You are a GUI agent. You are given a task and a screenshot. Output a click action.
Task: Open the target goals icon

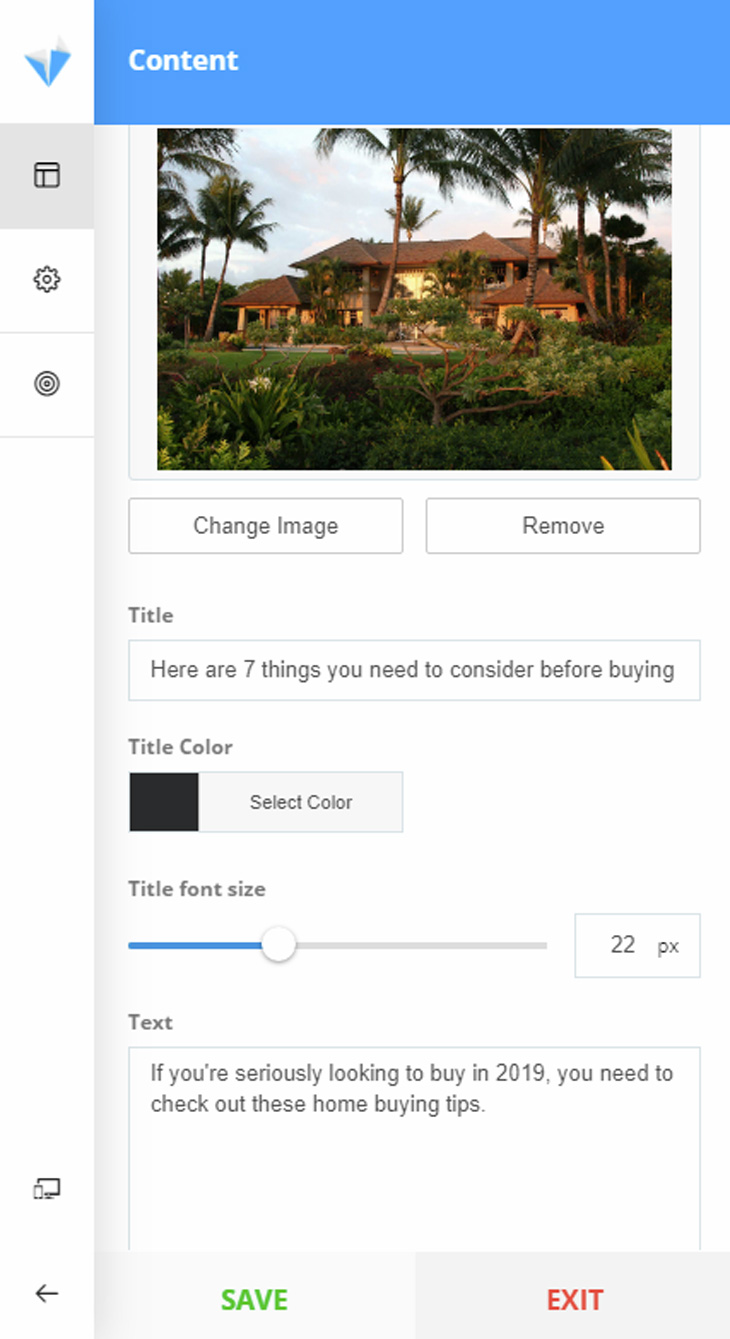point(47,383)
